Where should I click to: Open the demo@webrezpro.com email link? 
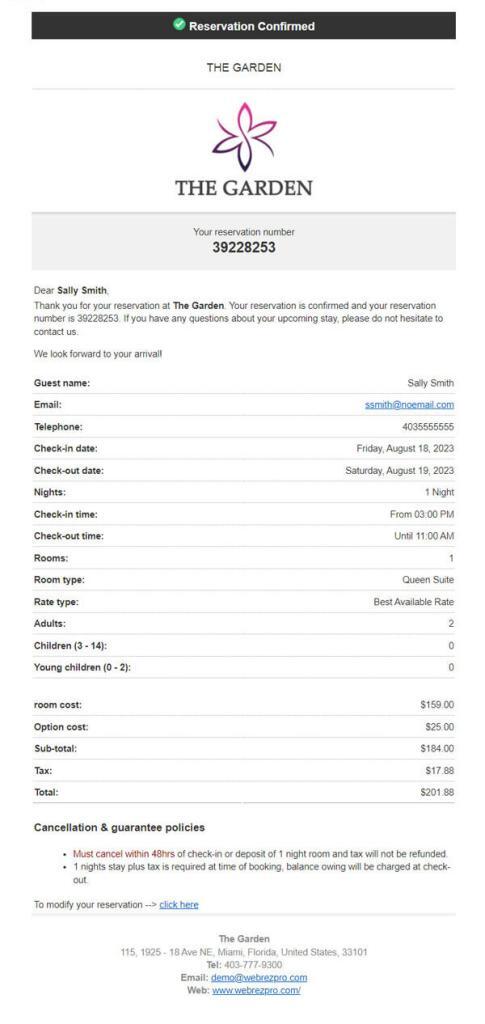(259, 978)
